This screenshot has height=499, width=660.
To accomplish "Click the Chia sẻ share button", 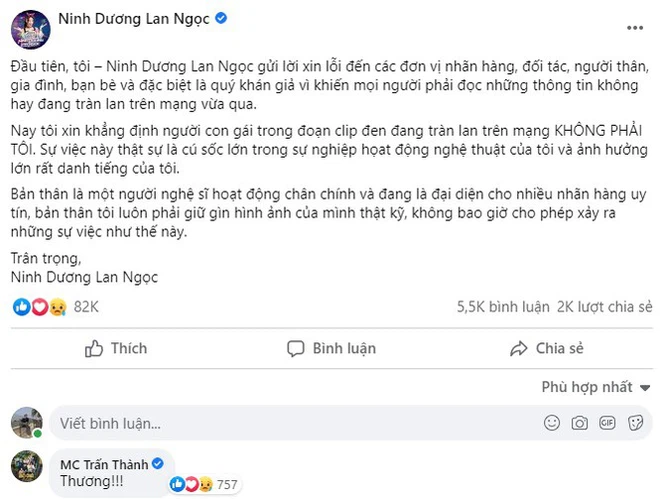I will pyautogui.click(x=546, y=349).
